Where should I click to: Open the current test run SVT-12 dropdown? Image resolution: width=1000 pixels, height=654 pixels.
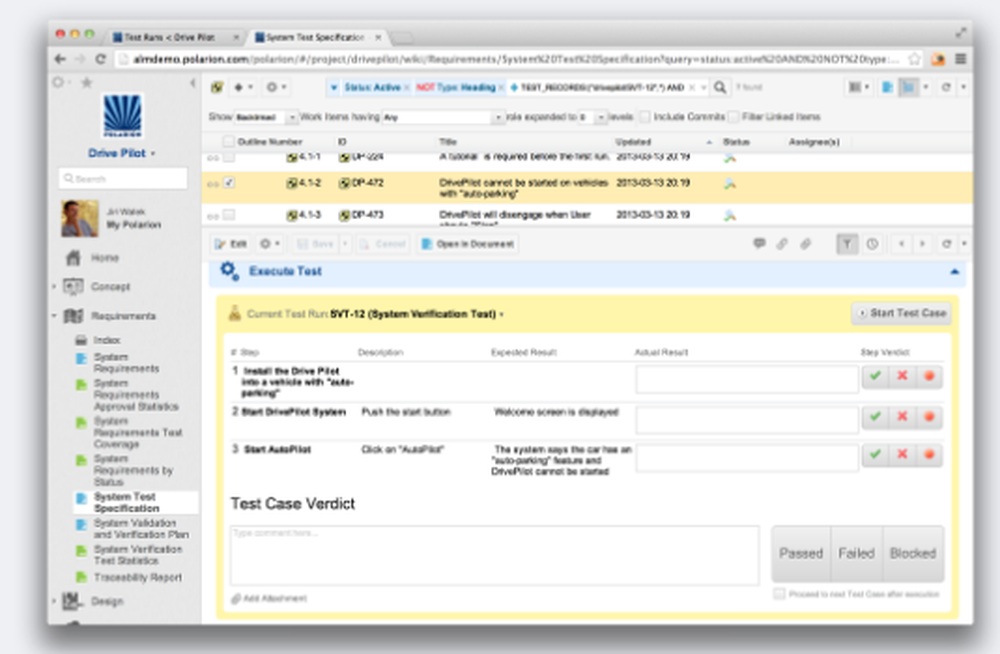pyautogui.click(x=416, y=314)
